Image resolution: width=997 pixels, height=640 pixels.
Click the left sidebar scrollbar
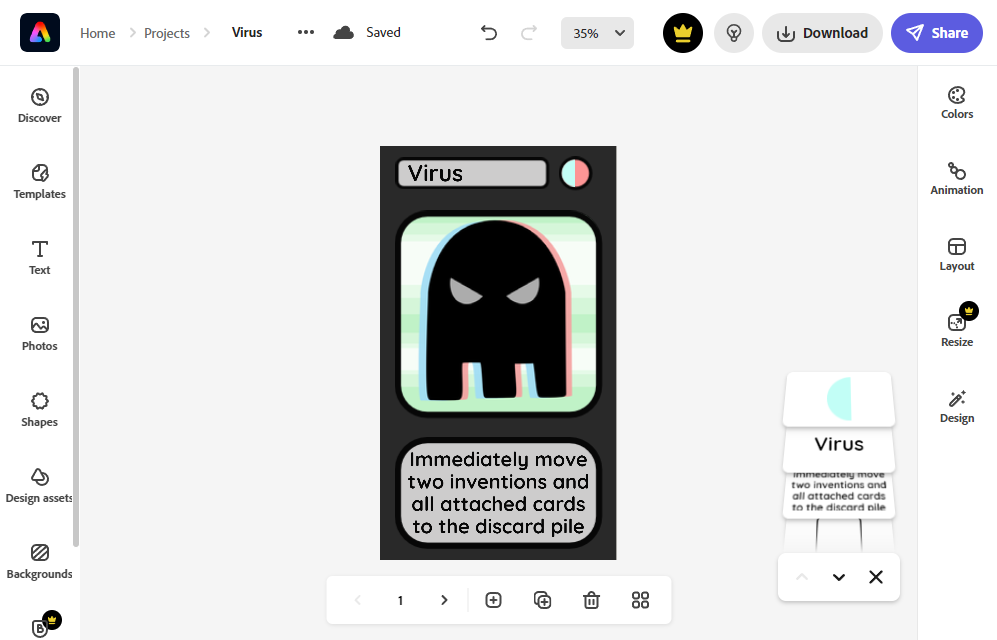[76, 306]
